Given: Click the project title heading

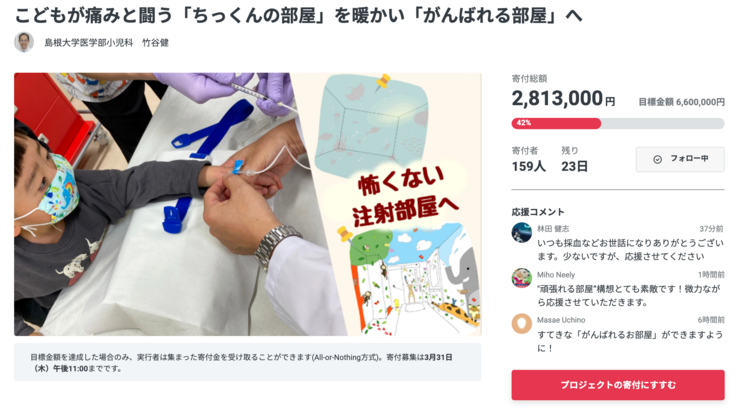Looking at the screenshot, I should click(x=299, y=15).
